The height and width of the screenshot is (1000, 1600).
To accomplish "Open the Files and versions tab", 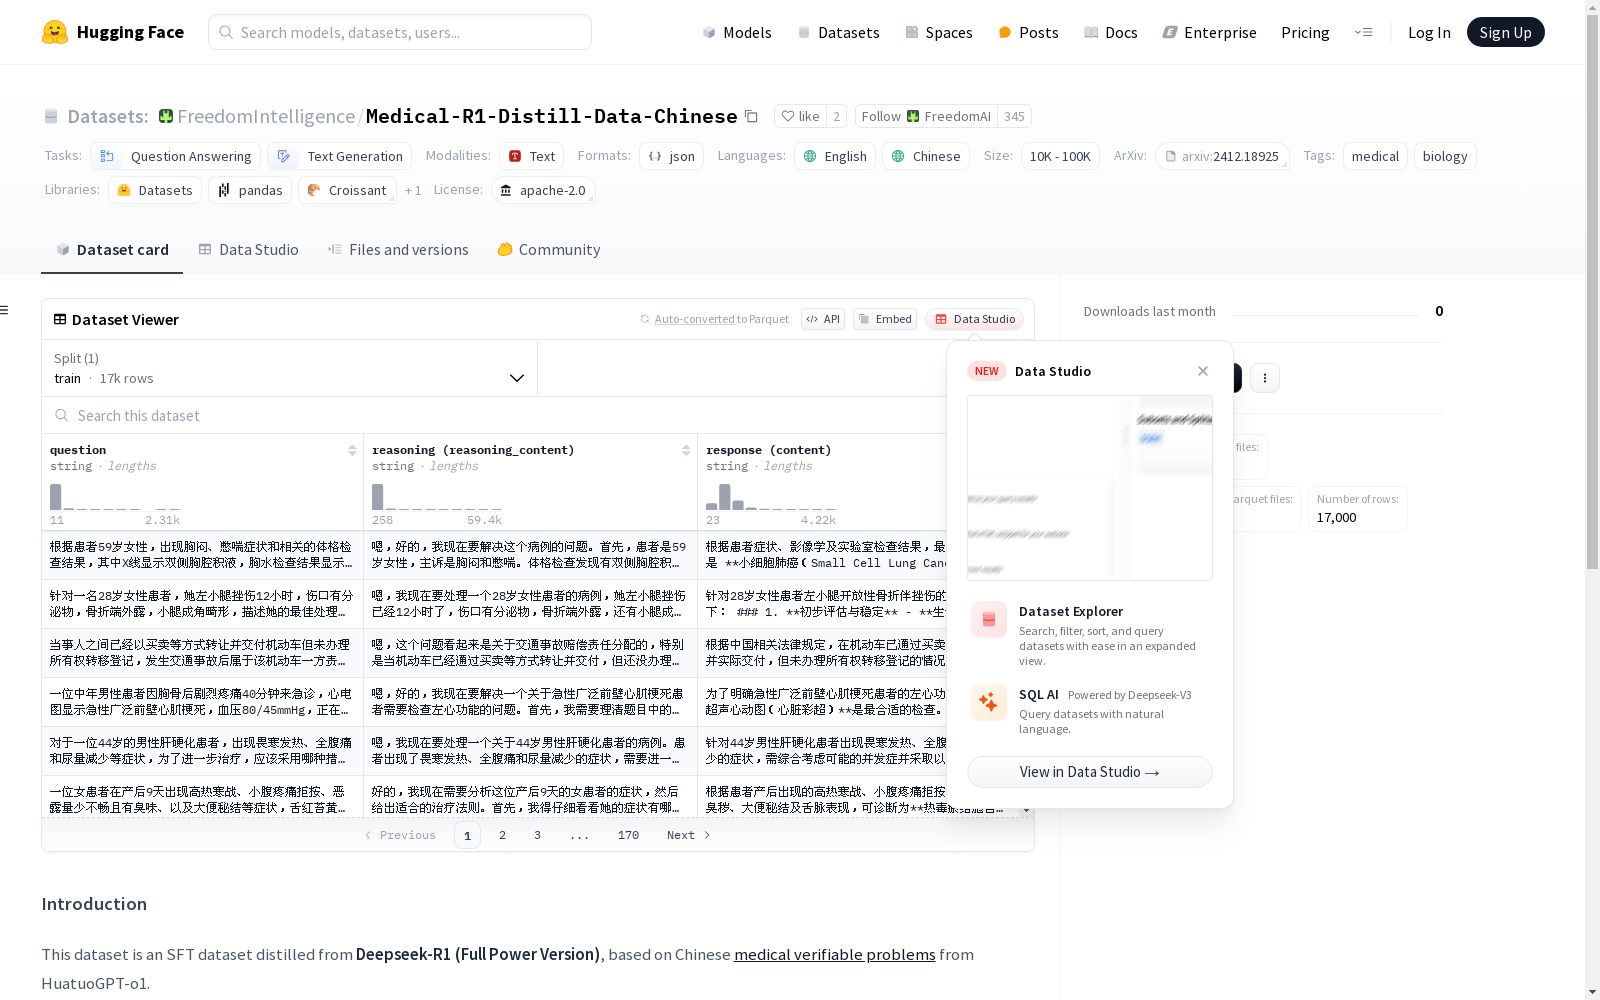I will pyautogui.click(x=398, y=250).
